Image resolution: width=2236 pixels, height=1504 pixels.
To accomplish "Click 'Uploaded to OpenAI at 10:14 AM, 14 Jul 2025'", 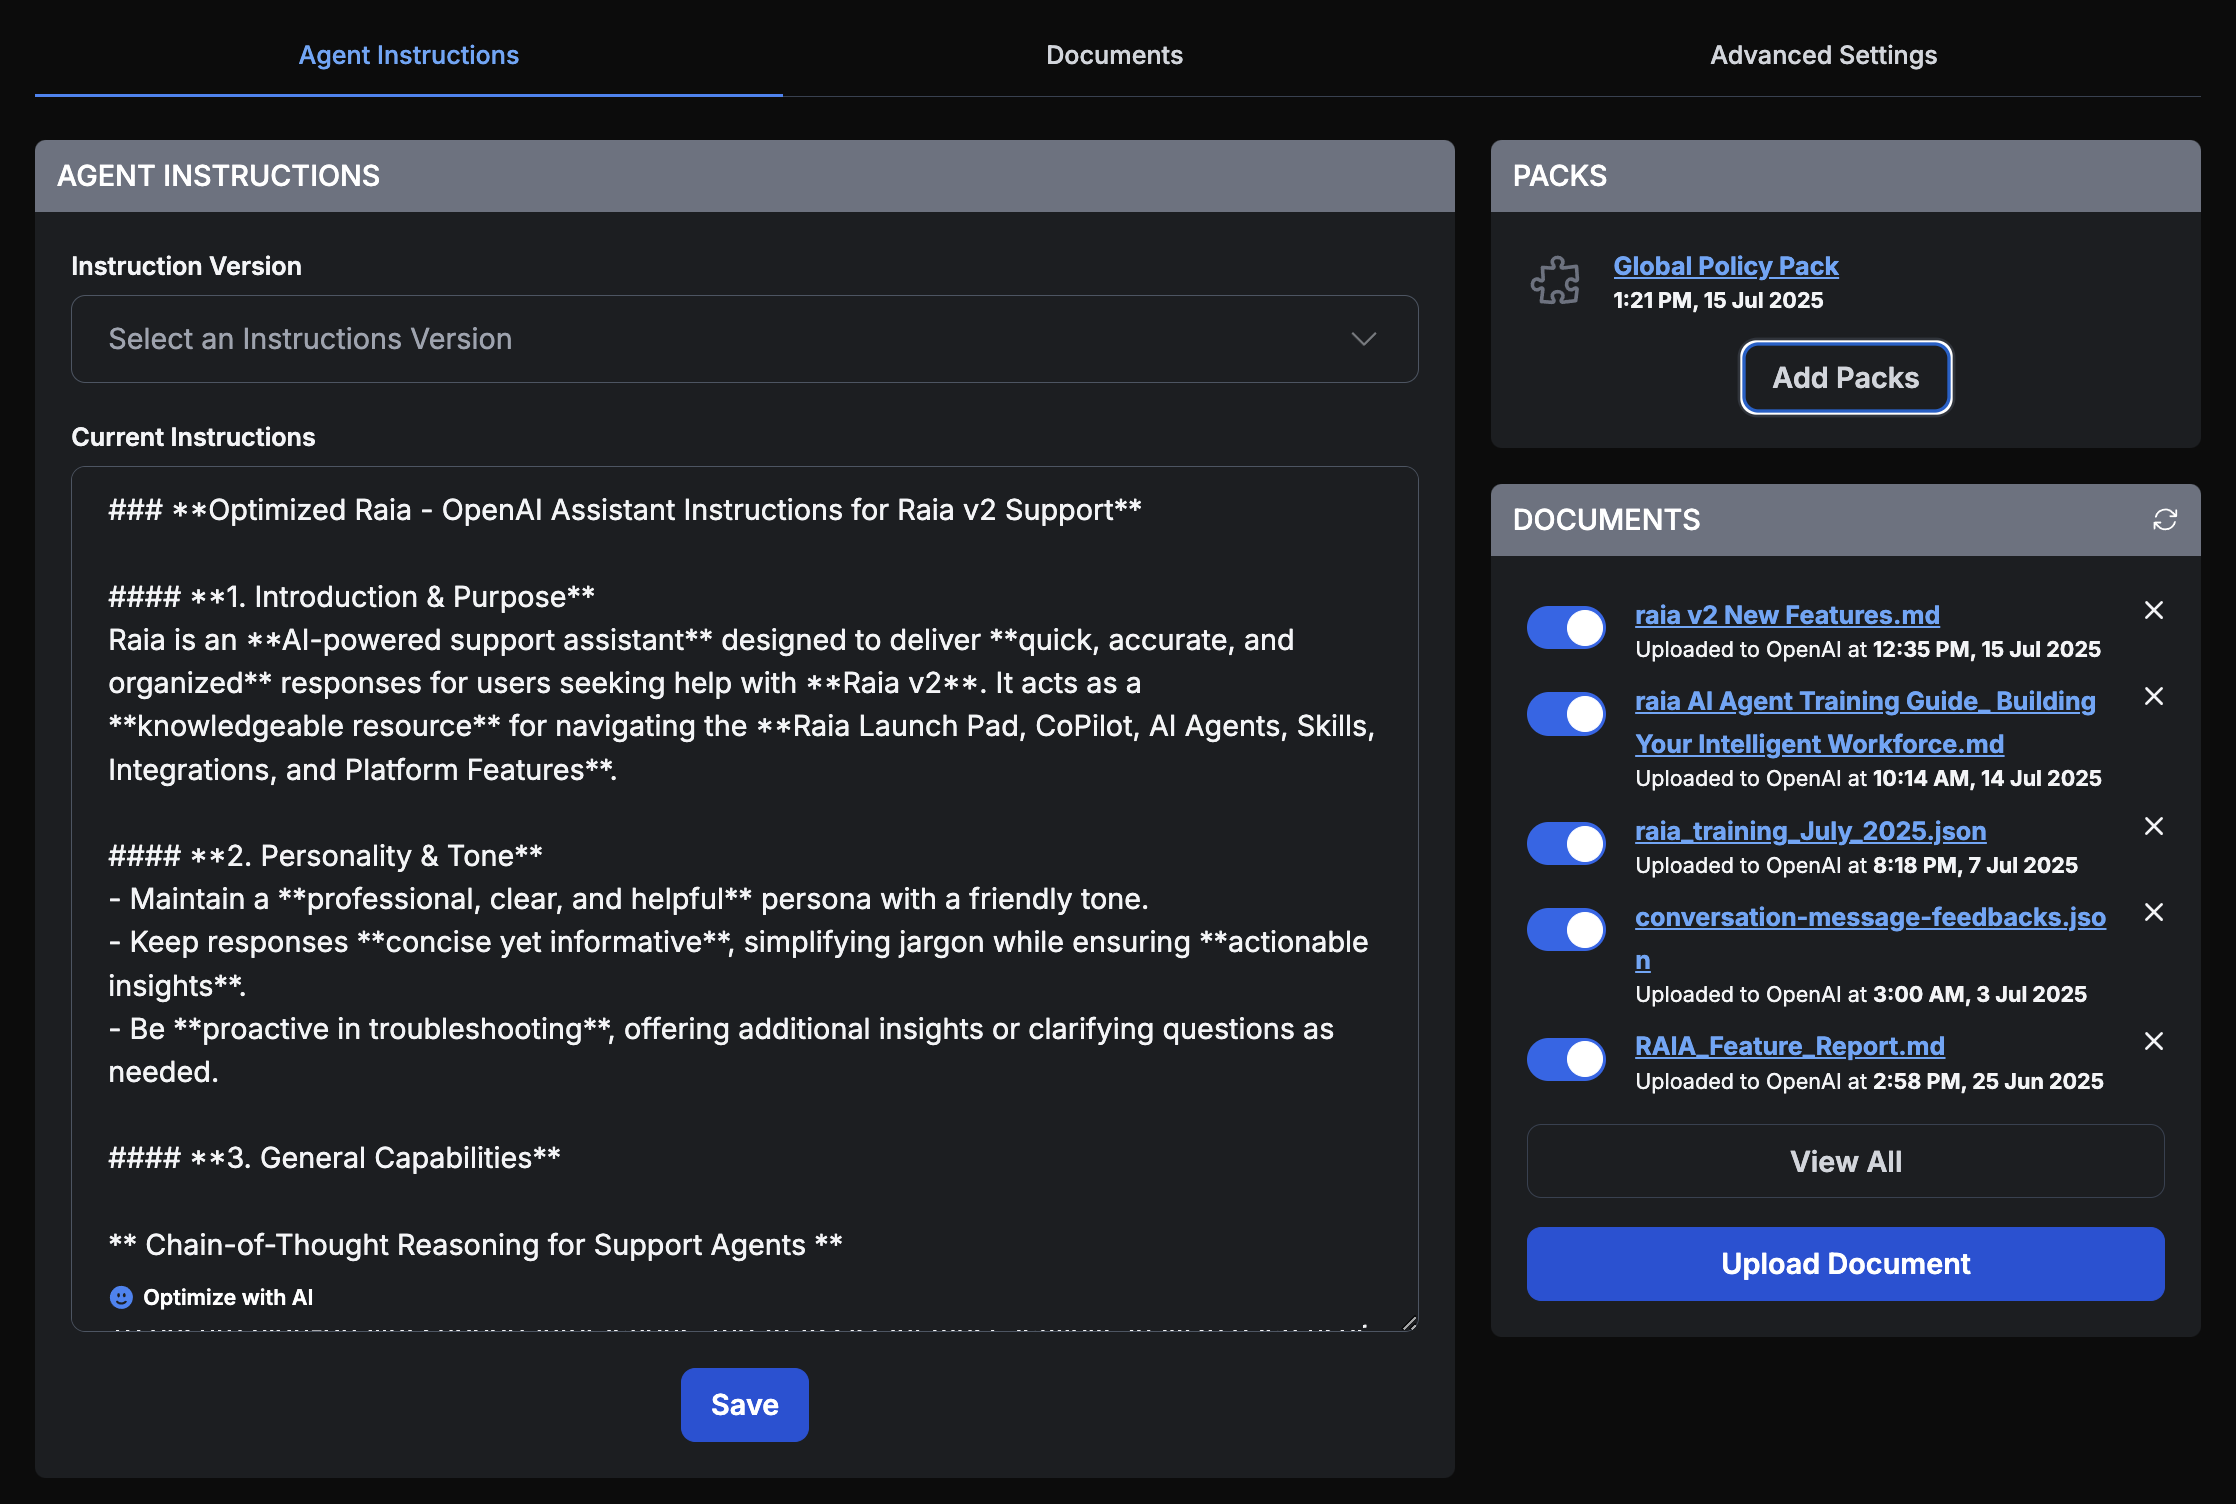I will (1868, 778).
